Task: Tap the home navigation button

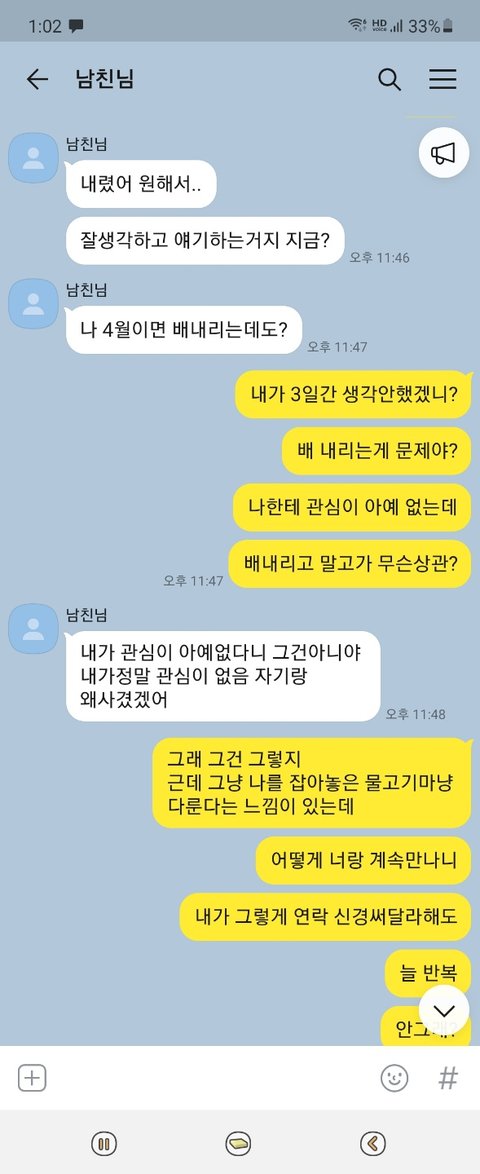Action: [238, 1143]
